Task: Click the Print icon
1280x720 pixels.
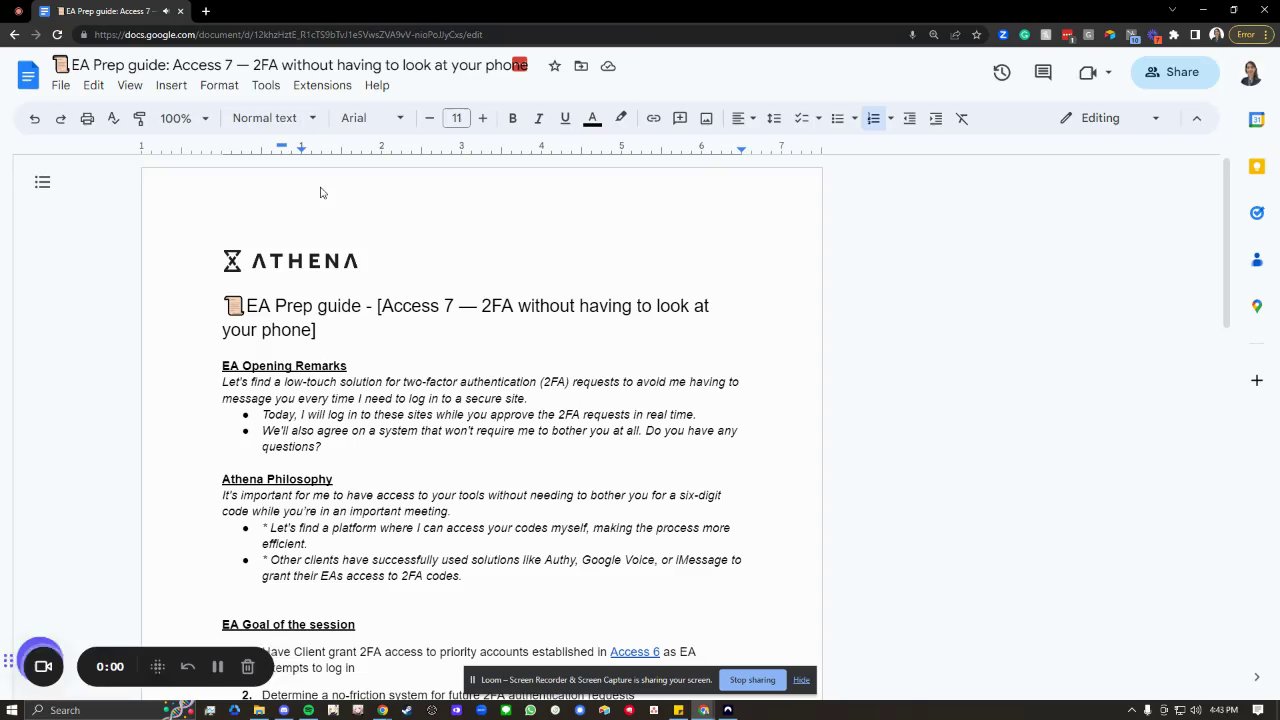Action: [x=87, y=118]
